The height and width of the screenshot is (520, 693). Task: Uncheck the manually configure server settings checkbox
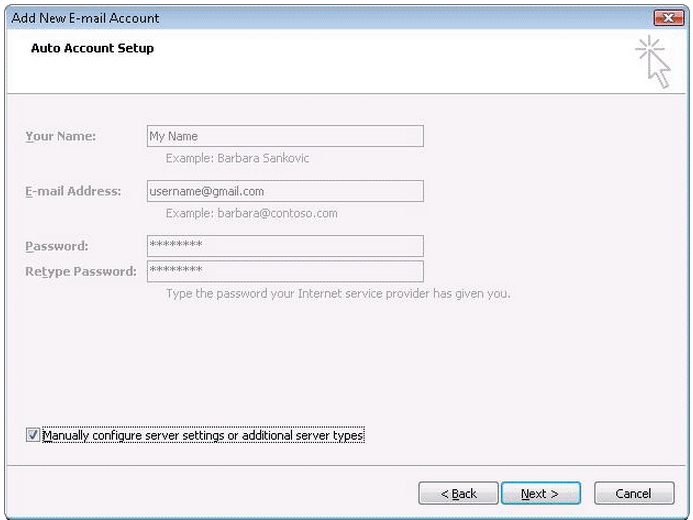[x=33, y=436]
